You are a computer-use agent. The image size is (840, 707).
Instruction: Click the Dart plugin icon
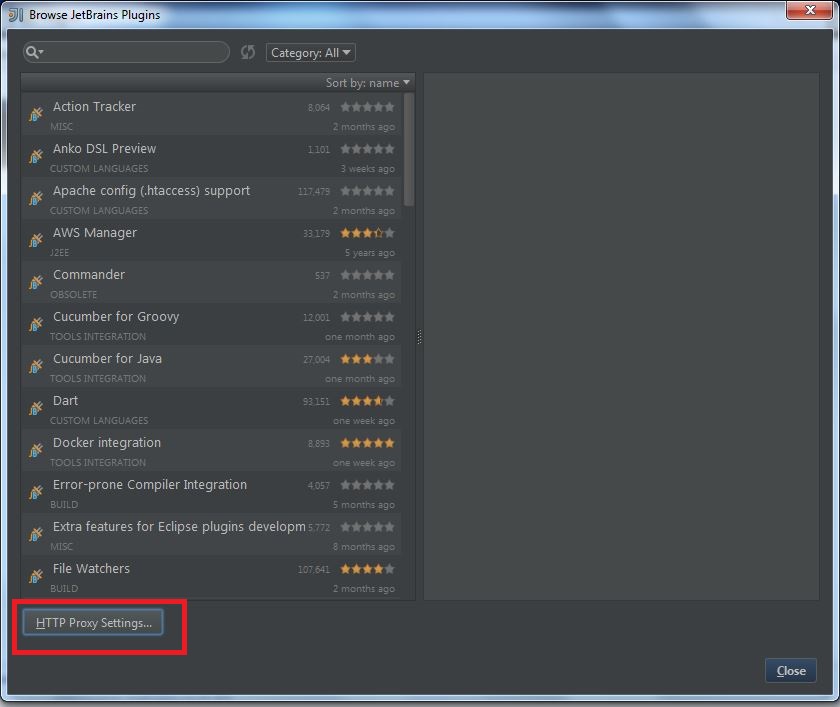tap(36, 408)
